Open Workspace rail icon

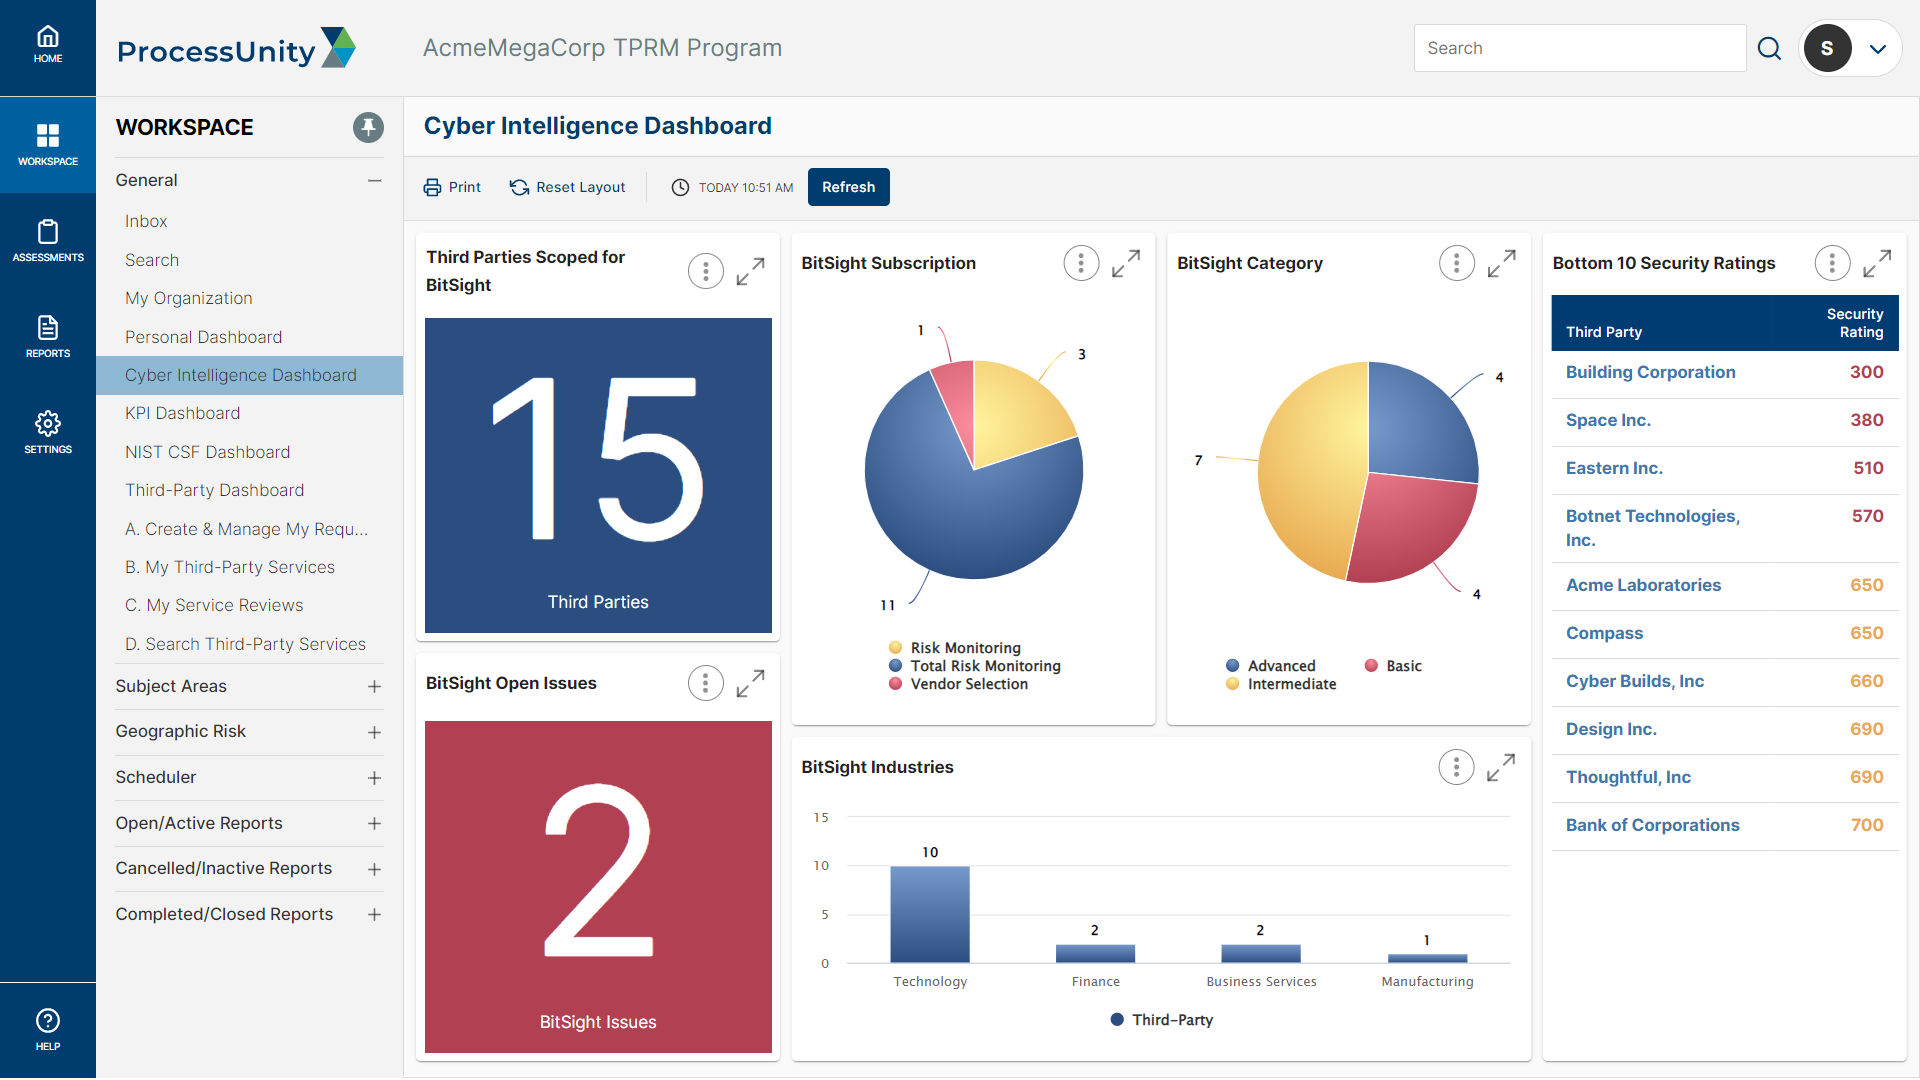click(x=48, y=145)
